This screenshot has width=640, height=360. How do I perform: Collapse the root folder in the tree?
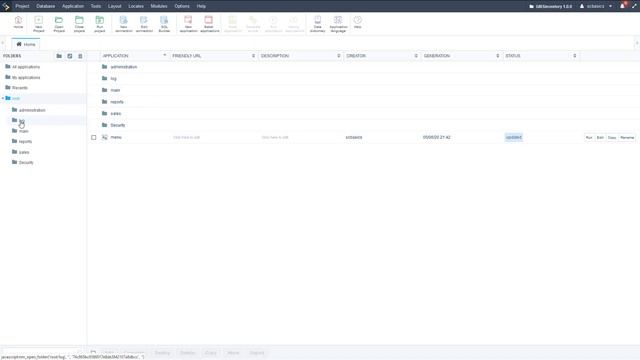click(x=3, y=98)
